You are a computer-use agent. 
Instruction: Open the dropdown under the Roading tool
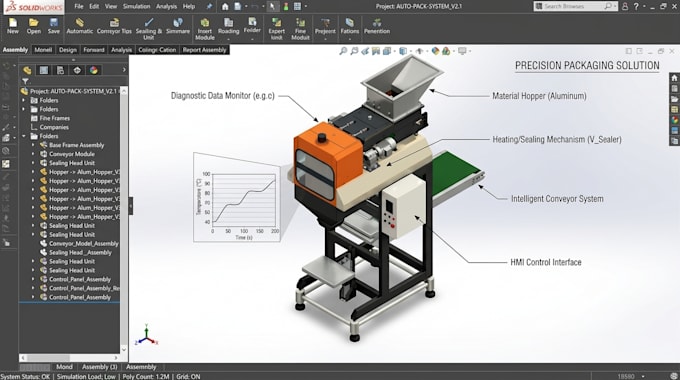[x=228, y=39]
